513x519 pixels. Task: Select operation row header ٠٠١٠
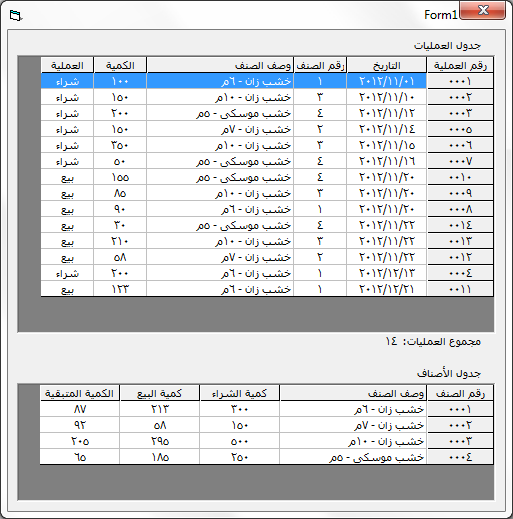point(460,177)
